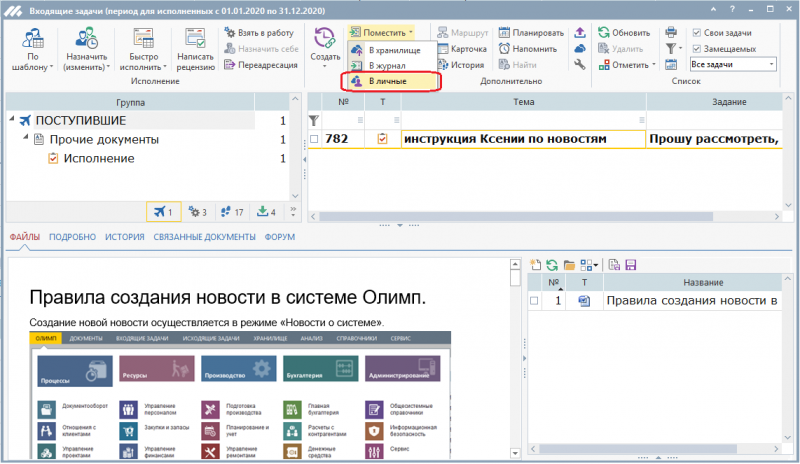The height and width of the screenshot is (464, 800).
Task: Click new file icon in files toolbar
Action: (x=535, y=264)
